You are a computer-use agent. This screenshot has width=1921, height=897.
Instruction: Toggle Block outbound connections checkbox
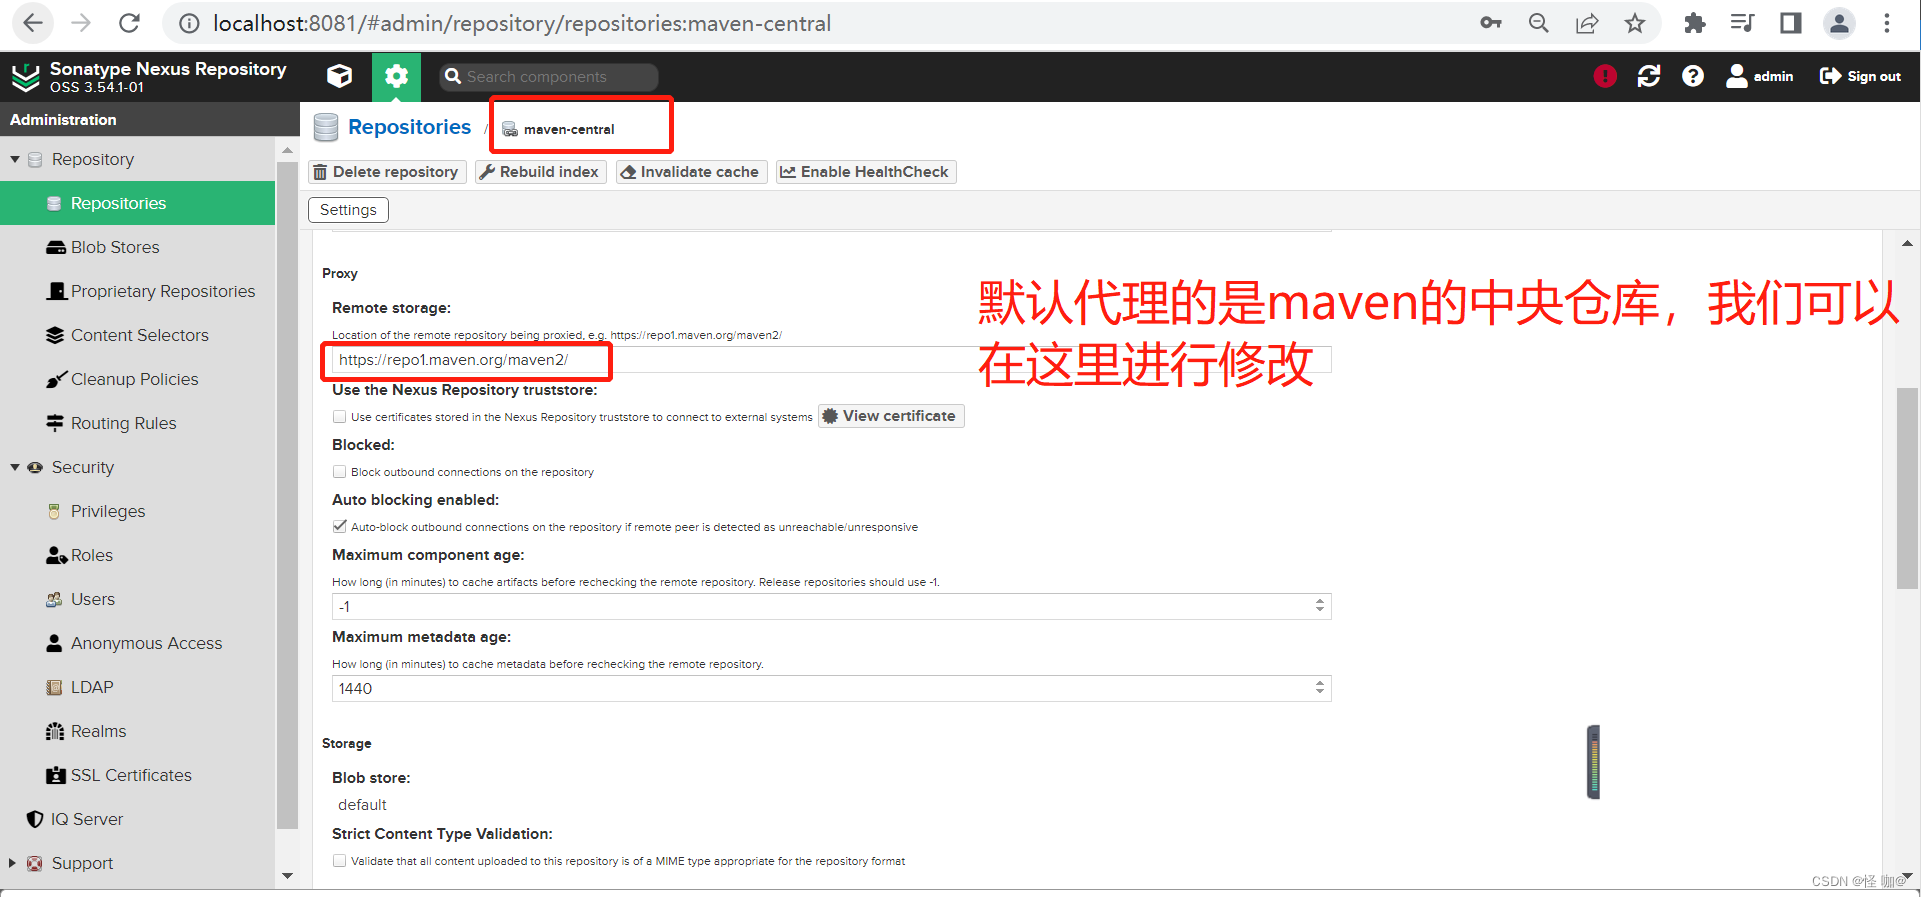click(340, 472)
